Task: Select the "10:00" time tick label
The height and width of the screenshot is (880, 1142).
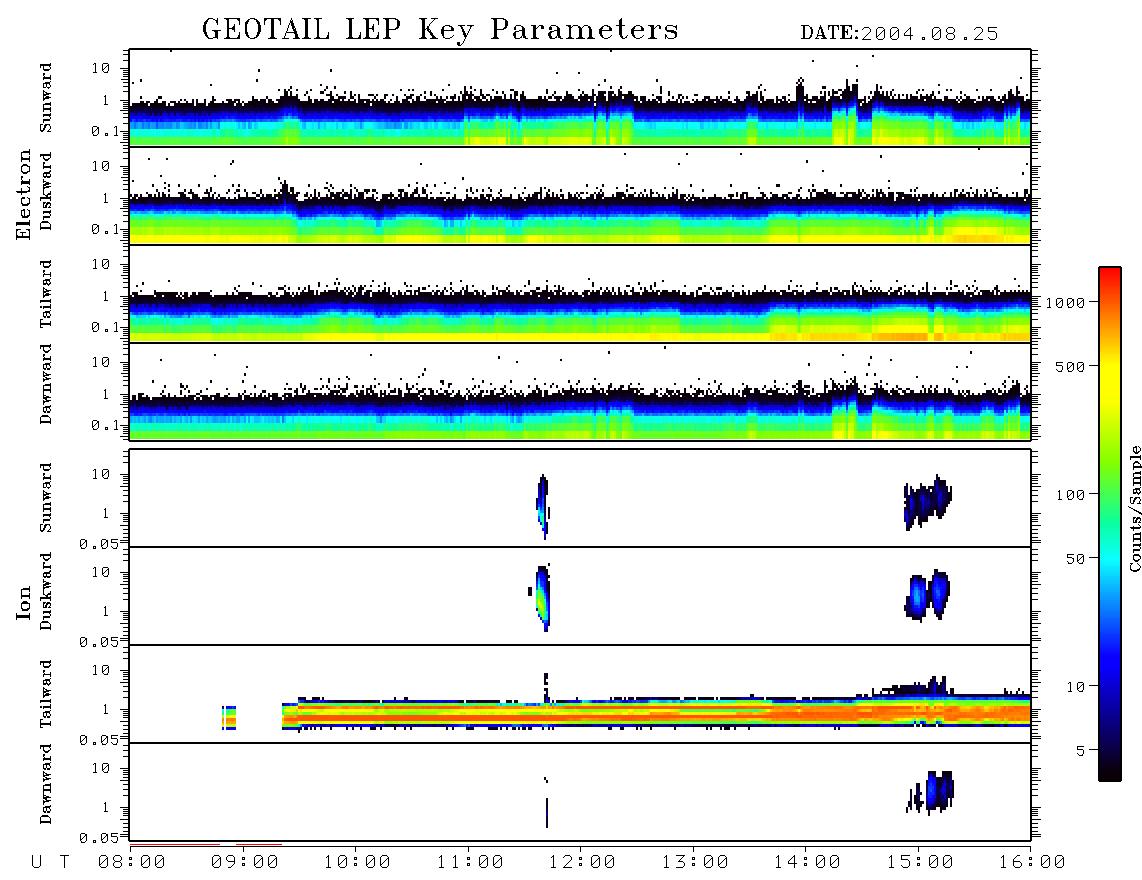Action: 357,862
